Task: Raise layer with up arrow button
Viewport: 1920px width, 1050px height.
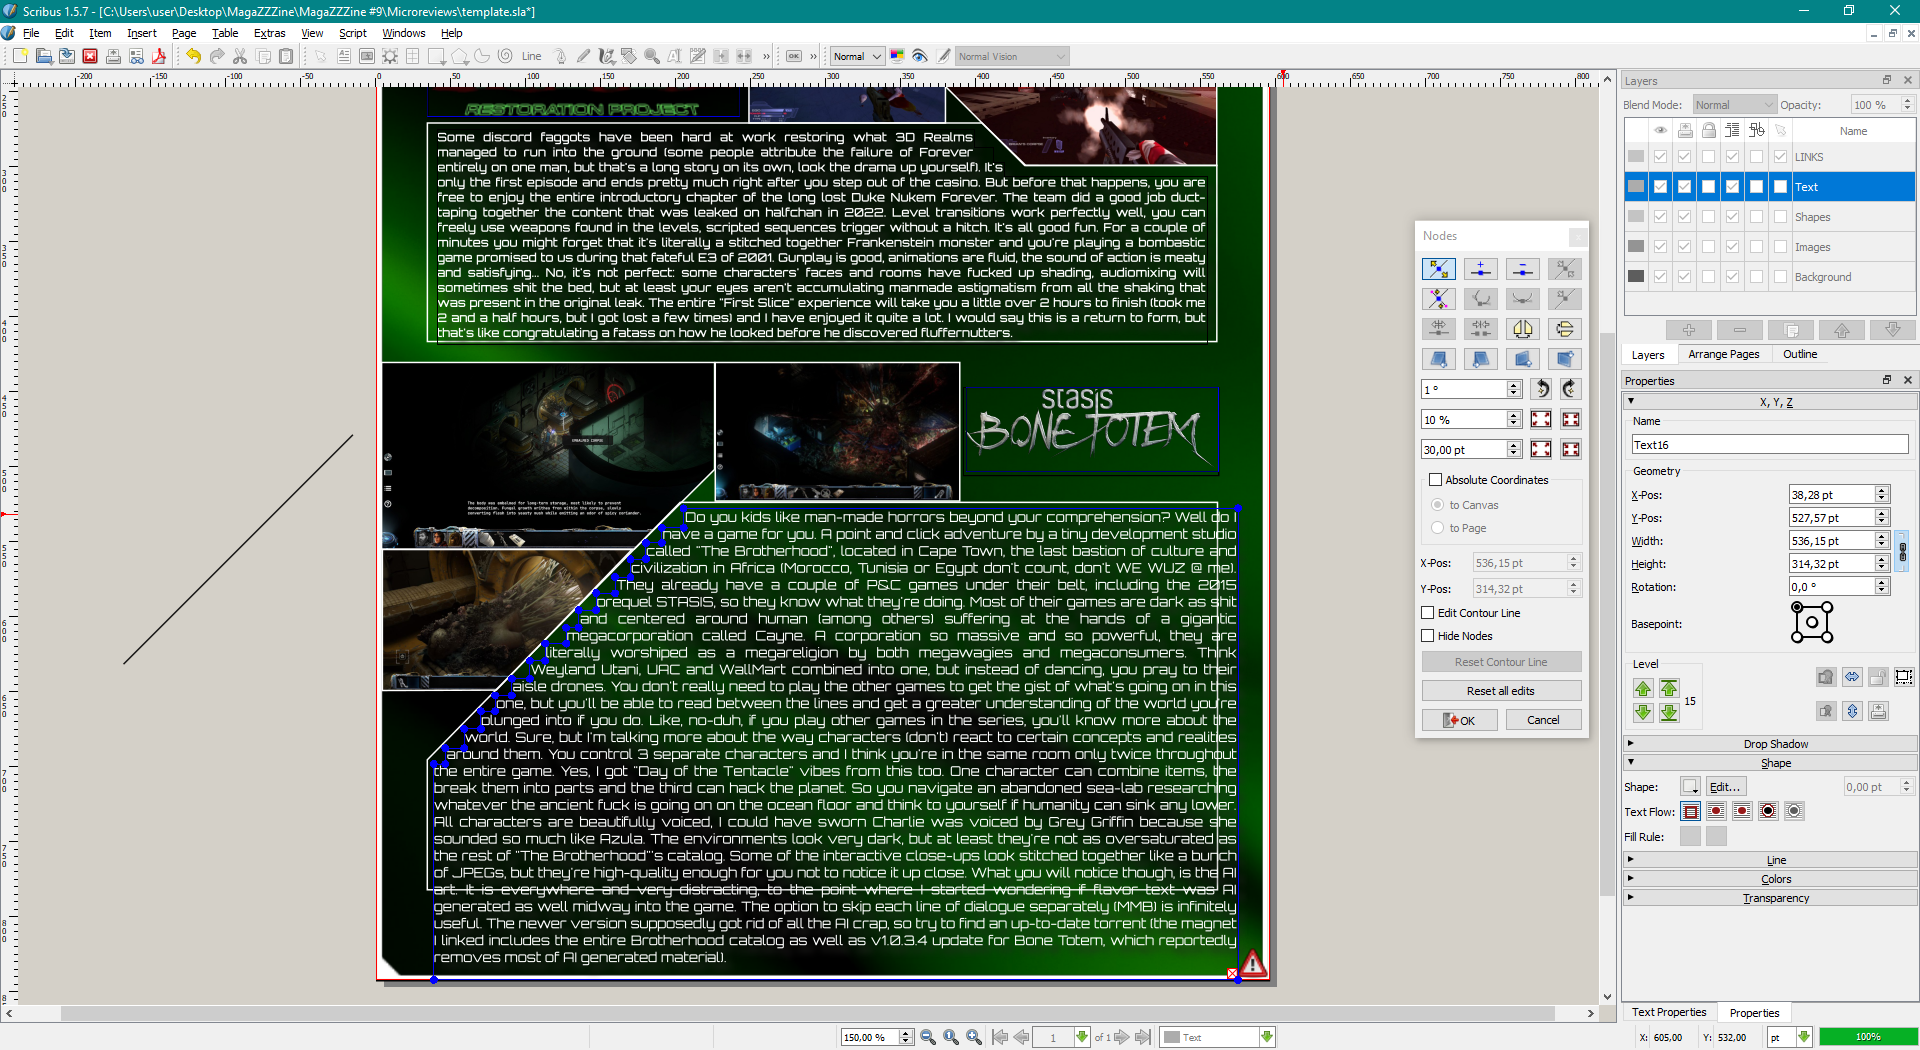Action: (x=1842, y=330)
